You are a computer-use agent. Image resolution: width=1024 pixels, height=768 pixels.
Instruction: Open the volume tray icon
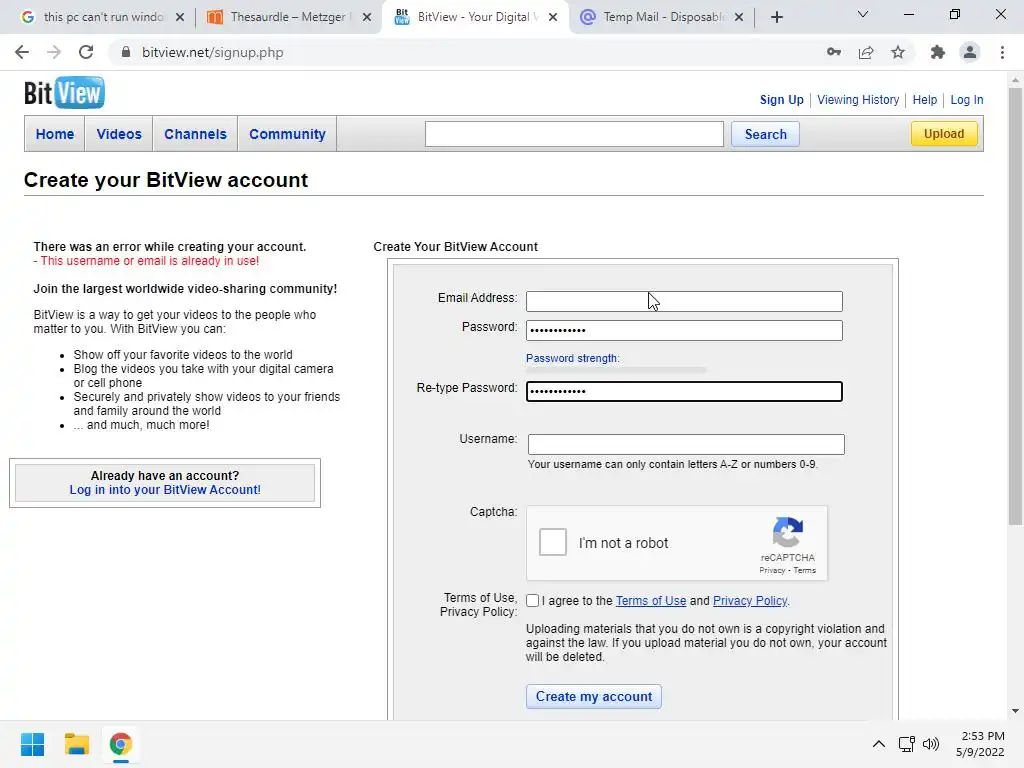[931, 744]
